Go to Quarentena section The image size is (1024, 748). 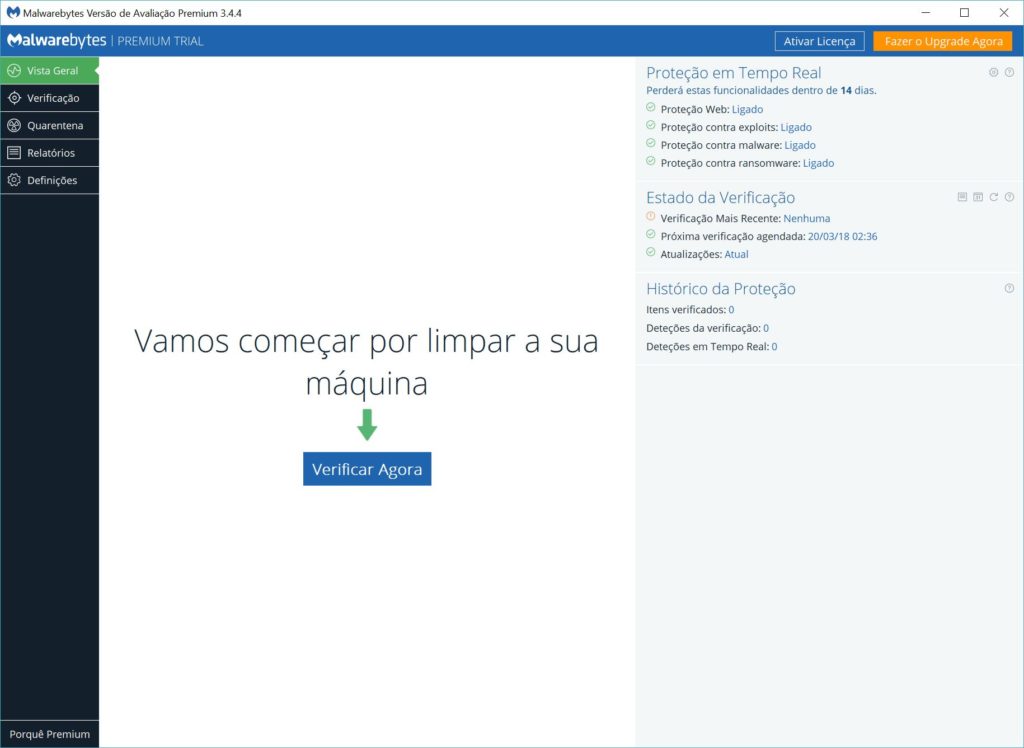[54, 126]
